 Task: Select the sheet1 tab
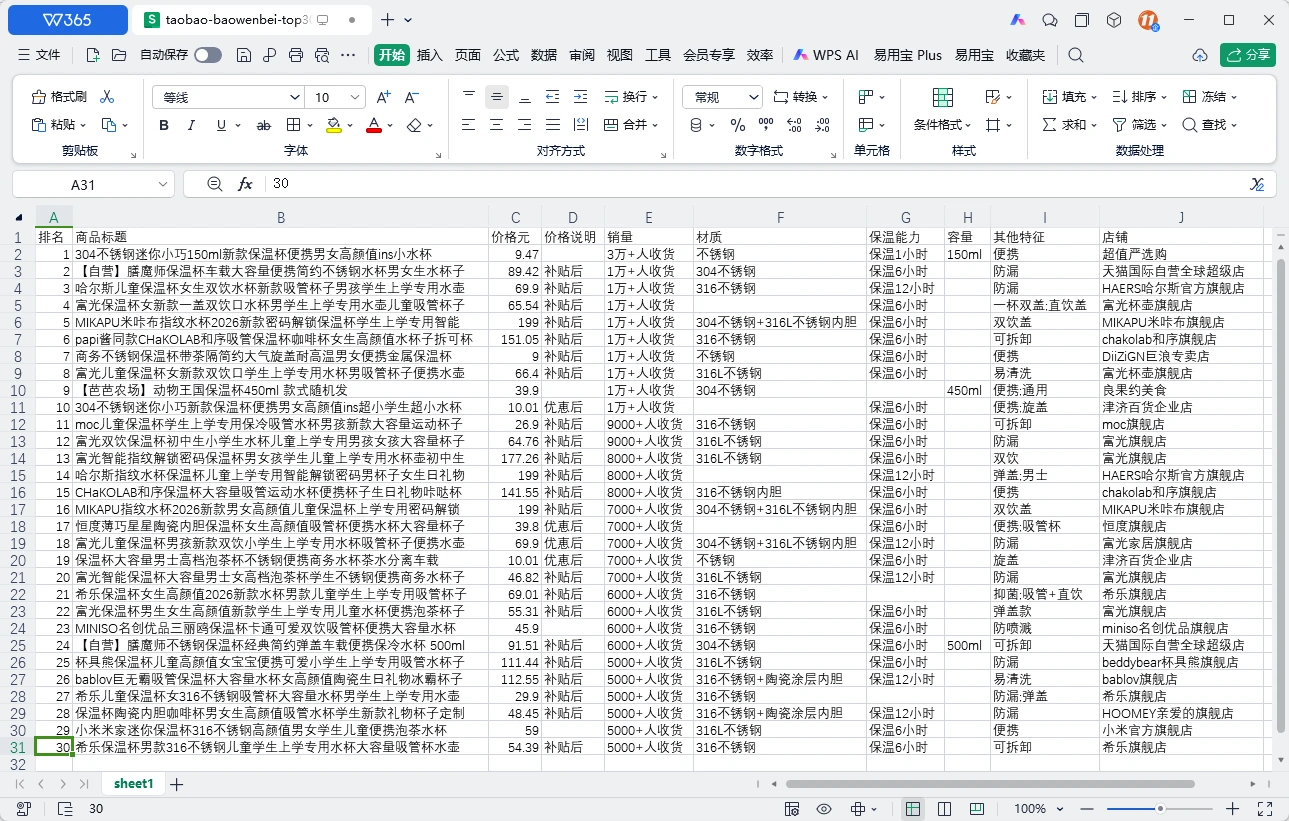[x=133, y=784]
